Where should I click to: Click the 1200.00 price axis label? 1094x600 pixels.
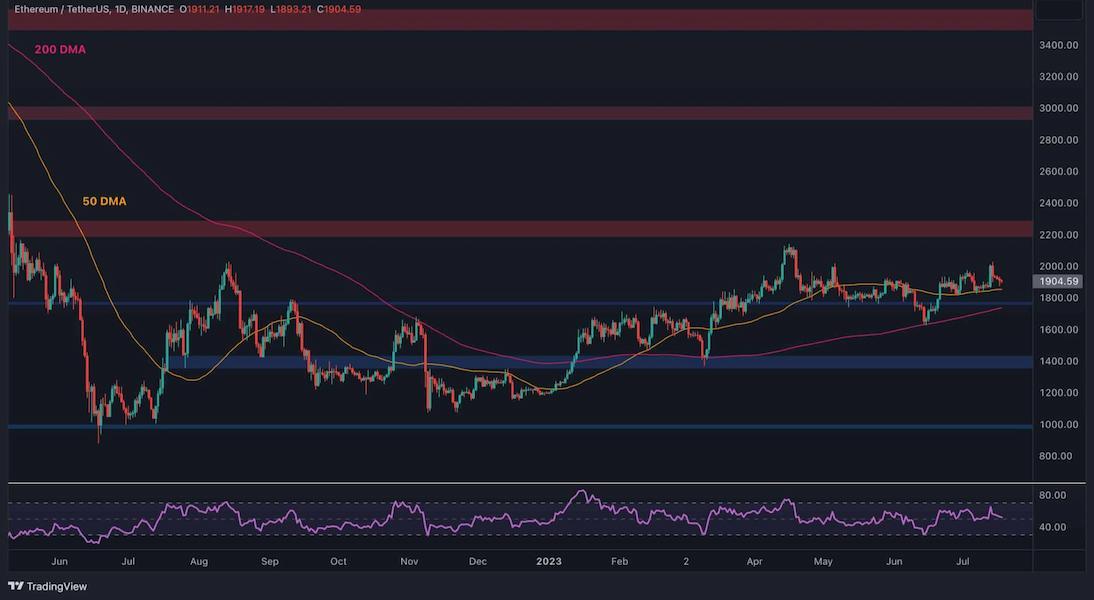click(1058, 392)
